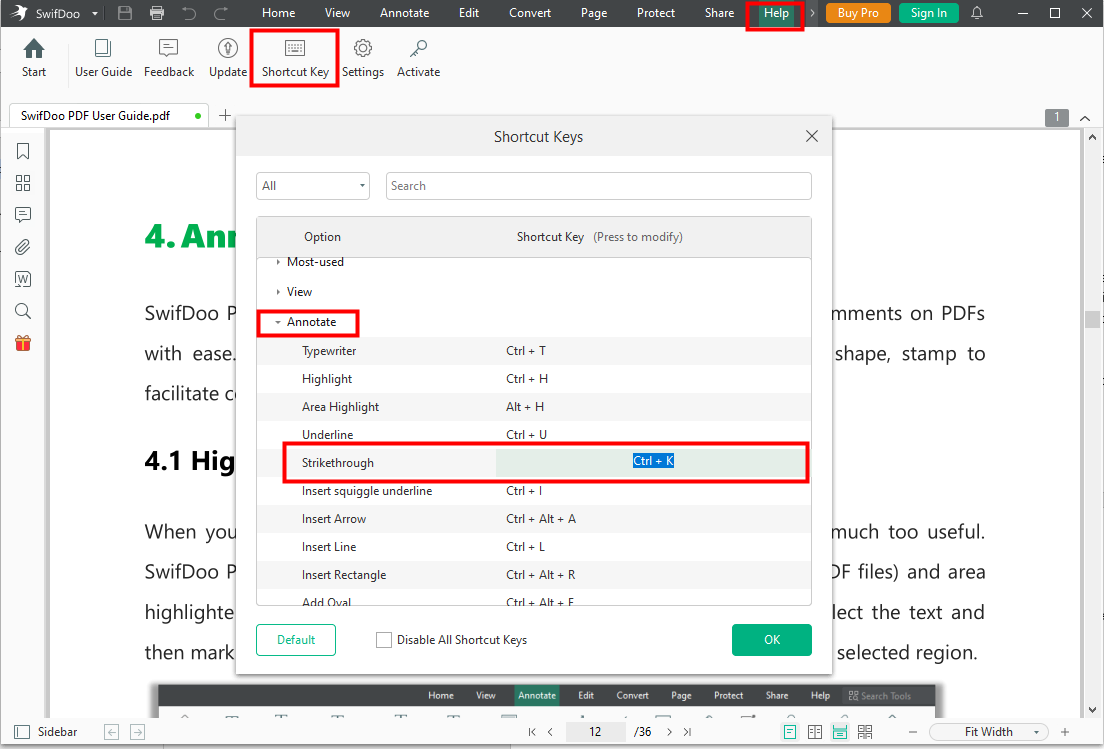Open the Home tab
Image resolution: width=1104 pixels, height=749 pixels.
278,13
